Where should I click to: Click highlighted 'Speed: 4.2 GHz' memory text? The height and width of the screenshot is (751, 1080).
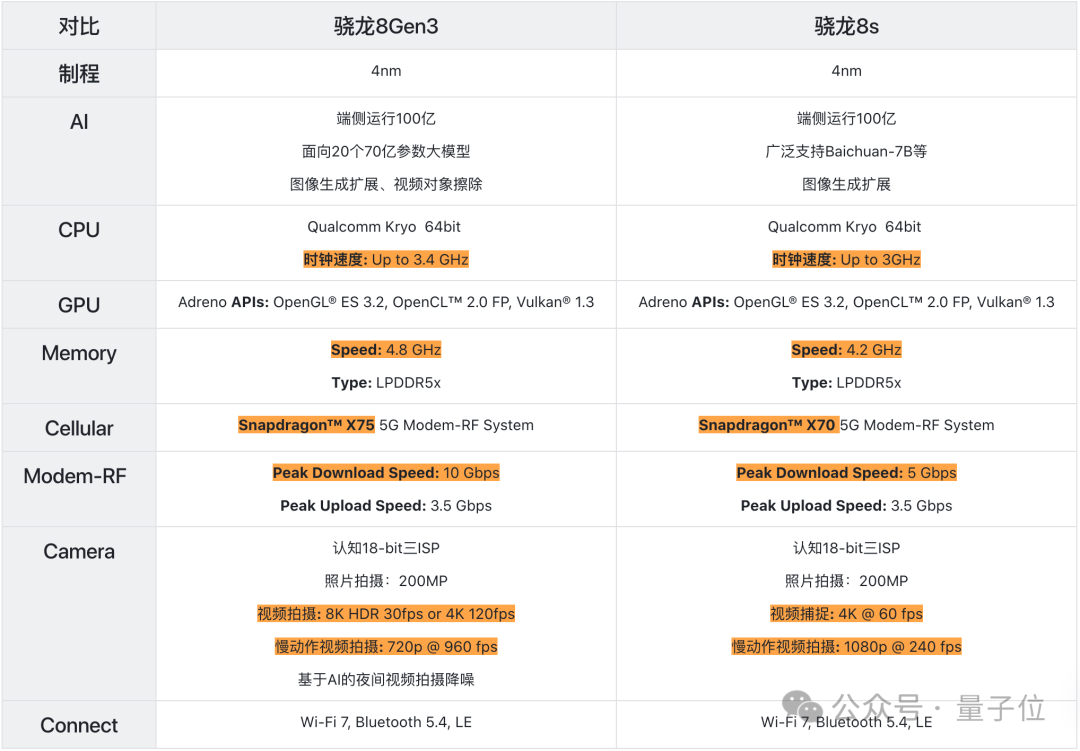click(x=846, y=350)
